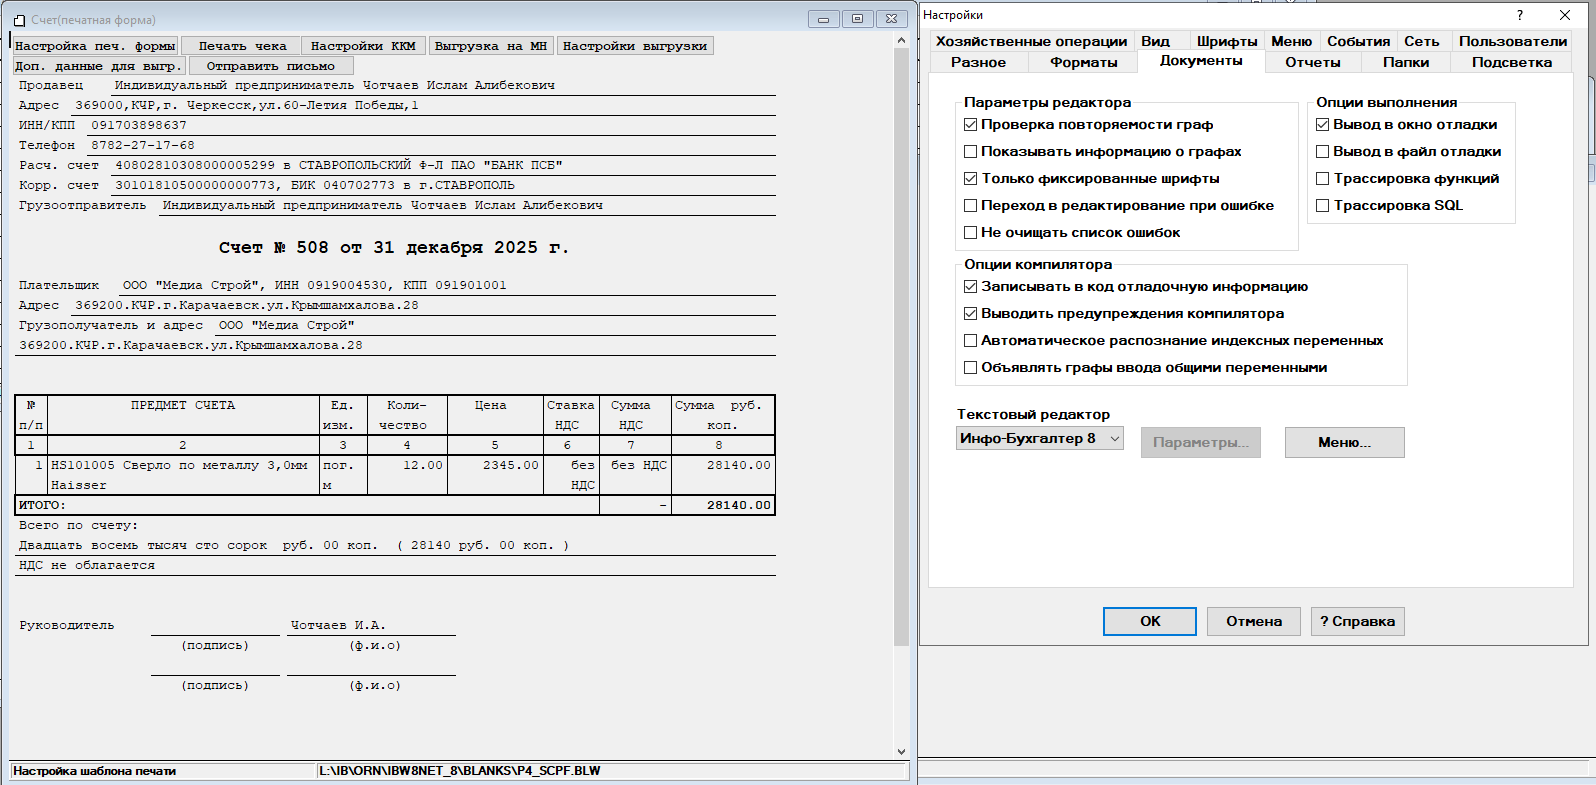Image resolution: width=1596 pixels, height=785 pixels.
Task: Open Настройки ККМ button
Action: coord(363,46)
